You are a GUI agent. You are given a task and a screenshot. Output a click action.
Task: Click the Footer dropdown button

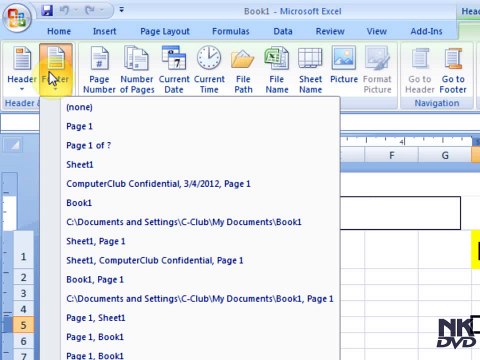tap(56, 69)
